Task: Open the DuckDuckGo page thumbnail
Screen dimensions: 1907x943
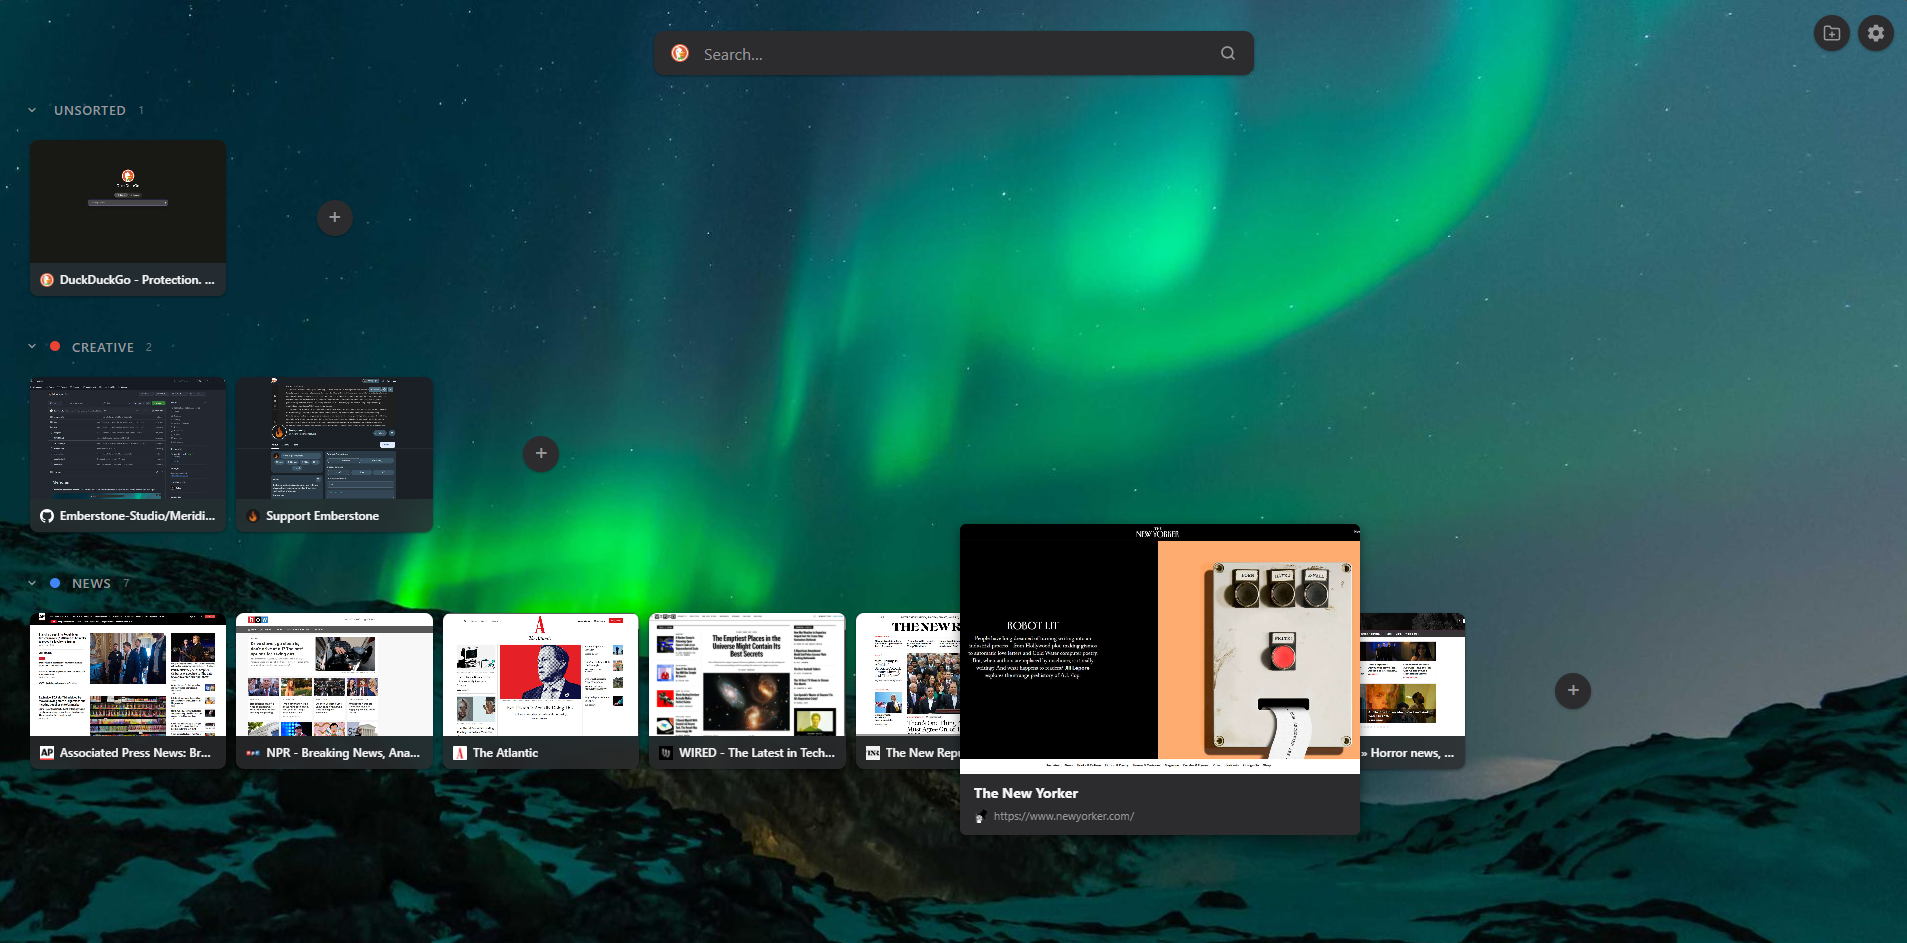Action: [128, 202]
